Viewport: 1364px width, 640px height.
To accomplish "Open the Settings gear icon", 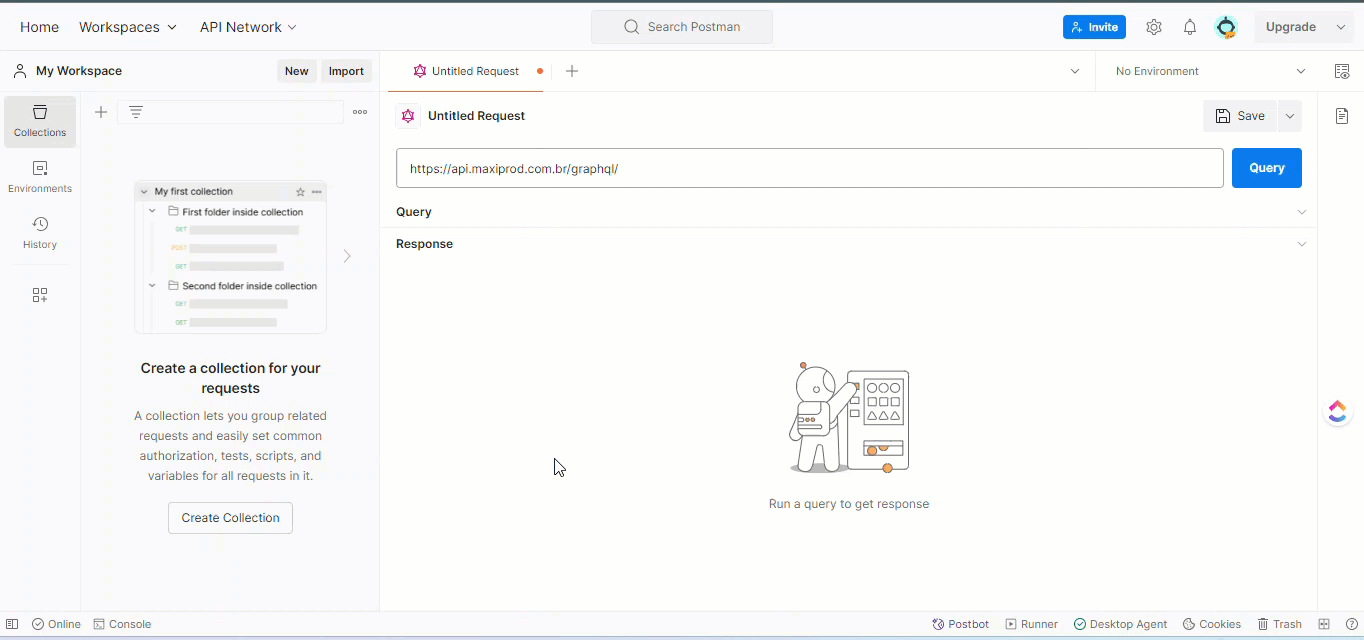I will tap(1154, 27).
